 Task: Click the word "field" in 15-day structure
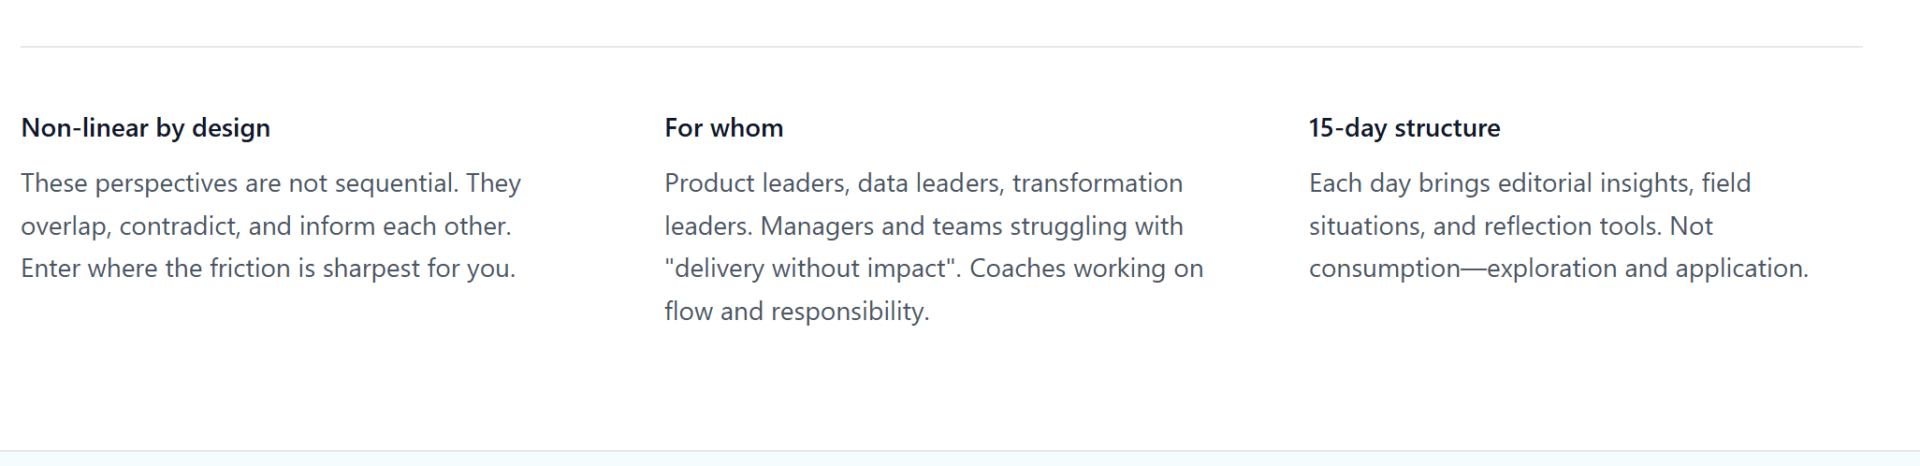1726,183
